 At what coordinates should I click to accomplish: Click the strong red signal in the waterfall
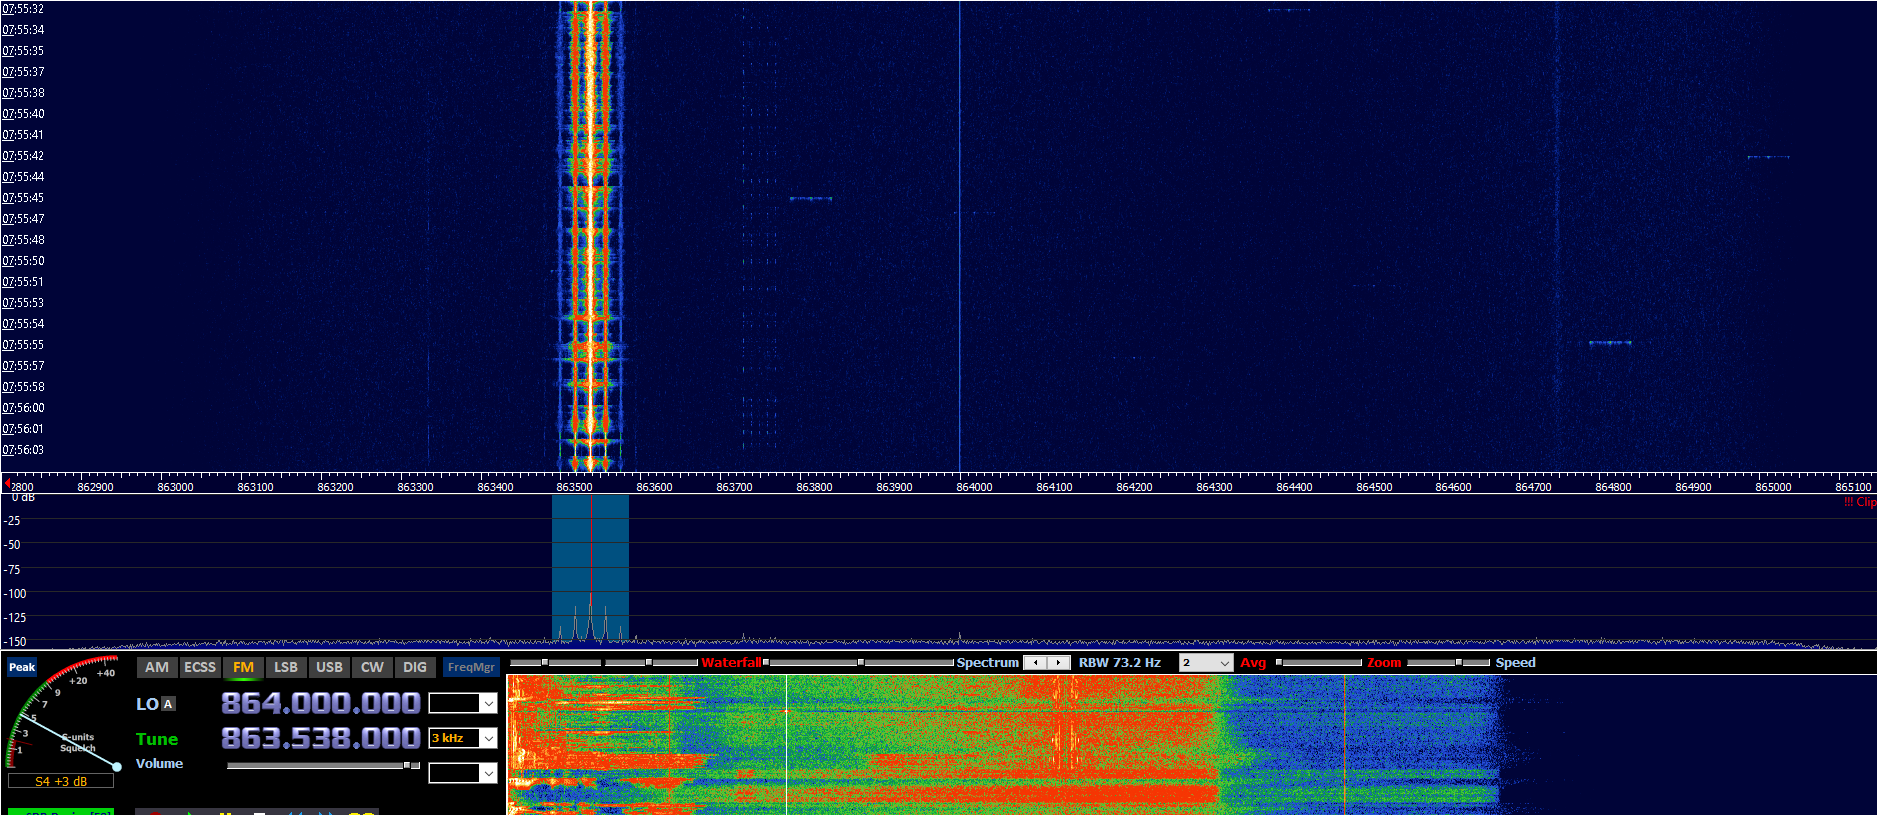pos(590,235)
